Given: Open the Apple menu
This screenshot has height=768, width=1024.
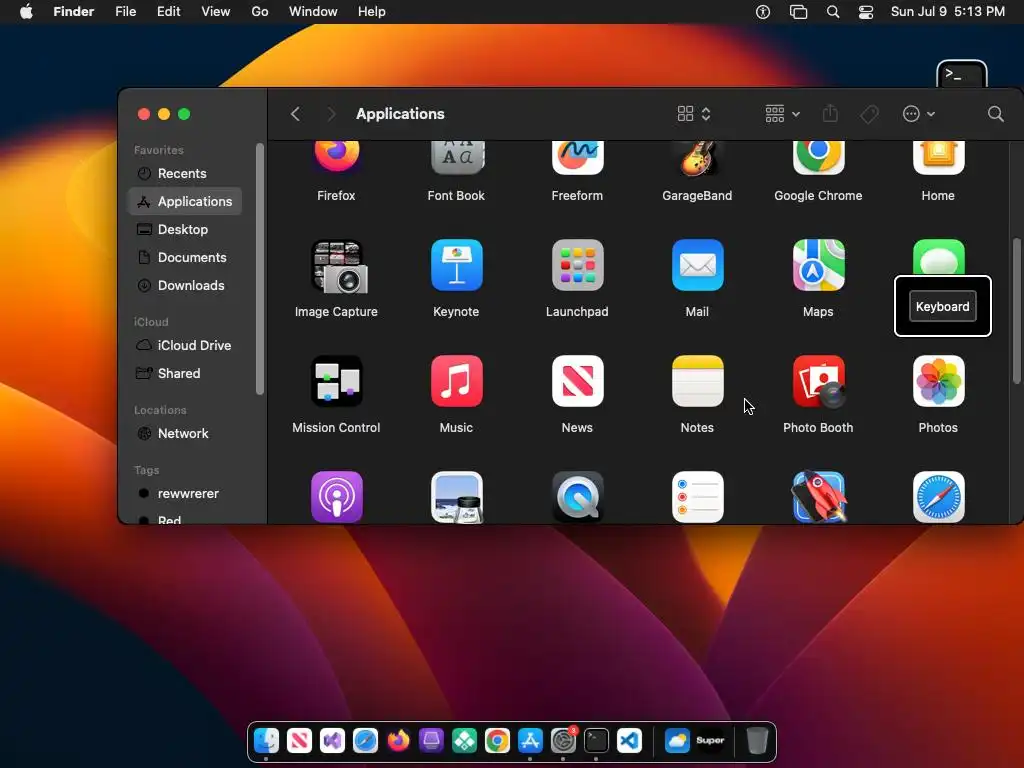Looking at the screenshot, I should (x=26, y=12).
